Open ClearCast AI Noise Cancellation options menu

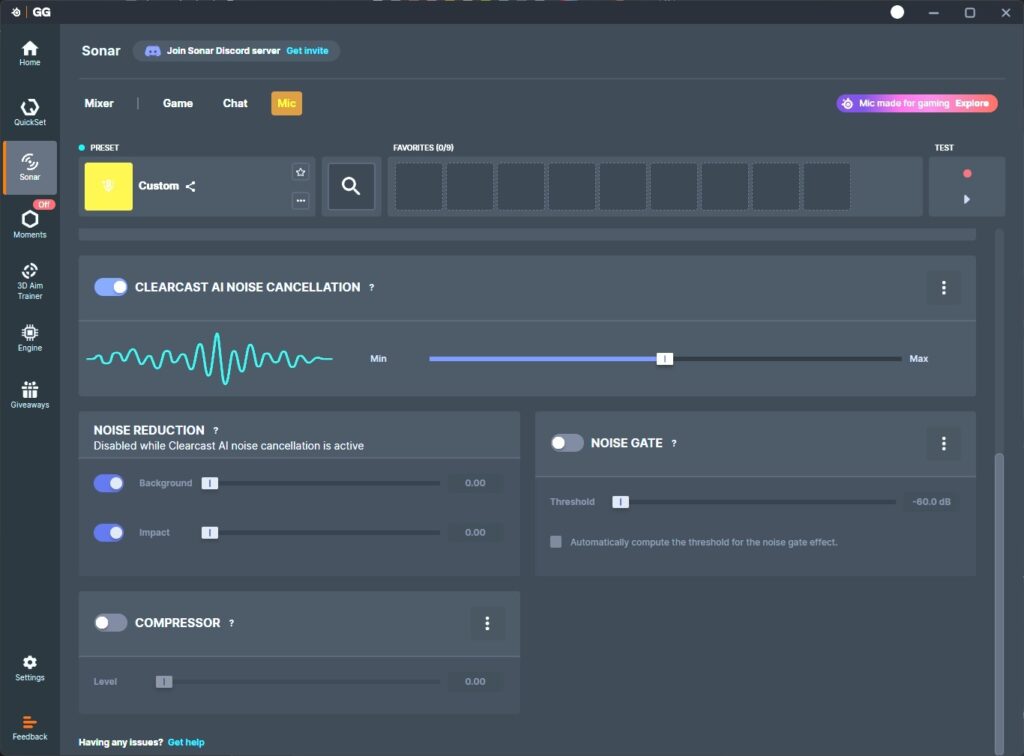click(944, 288)
